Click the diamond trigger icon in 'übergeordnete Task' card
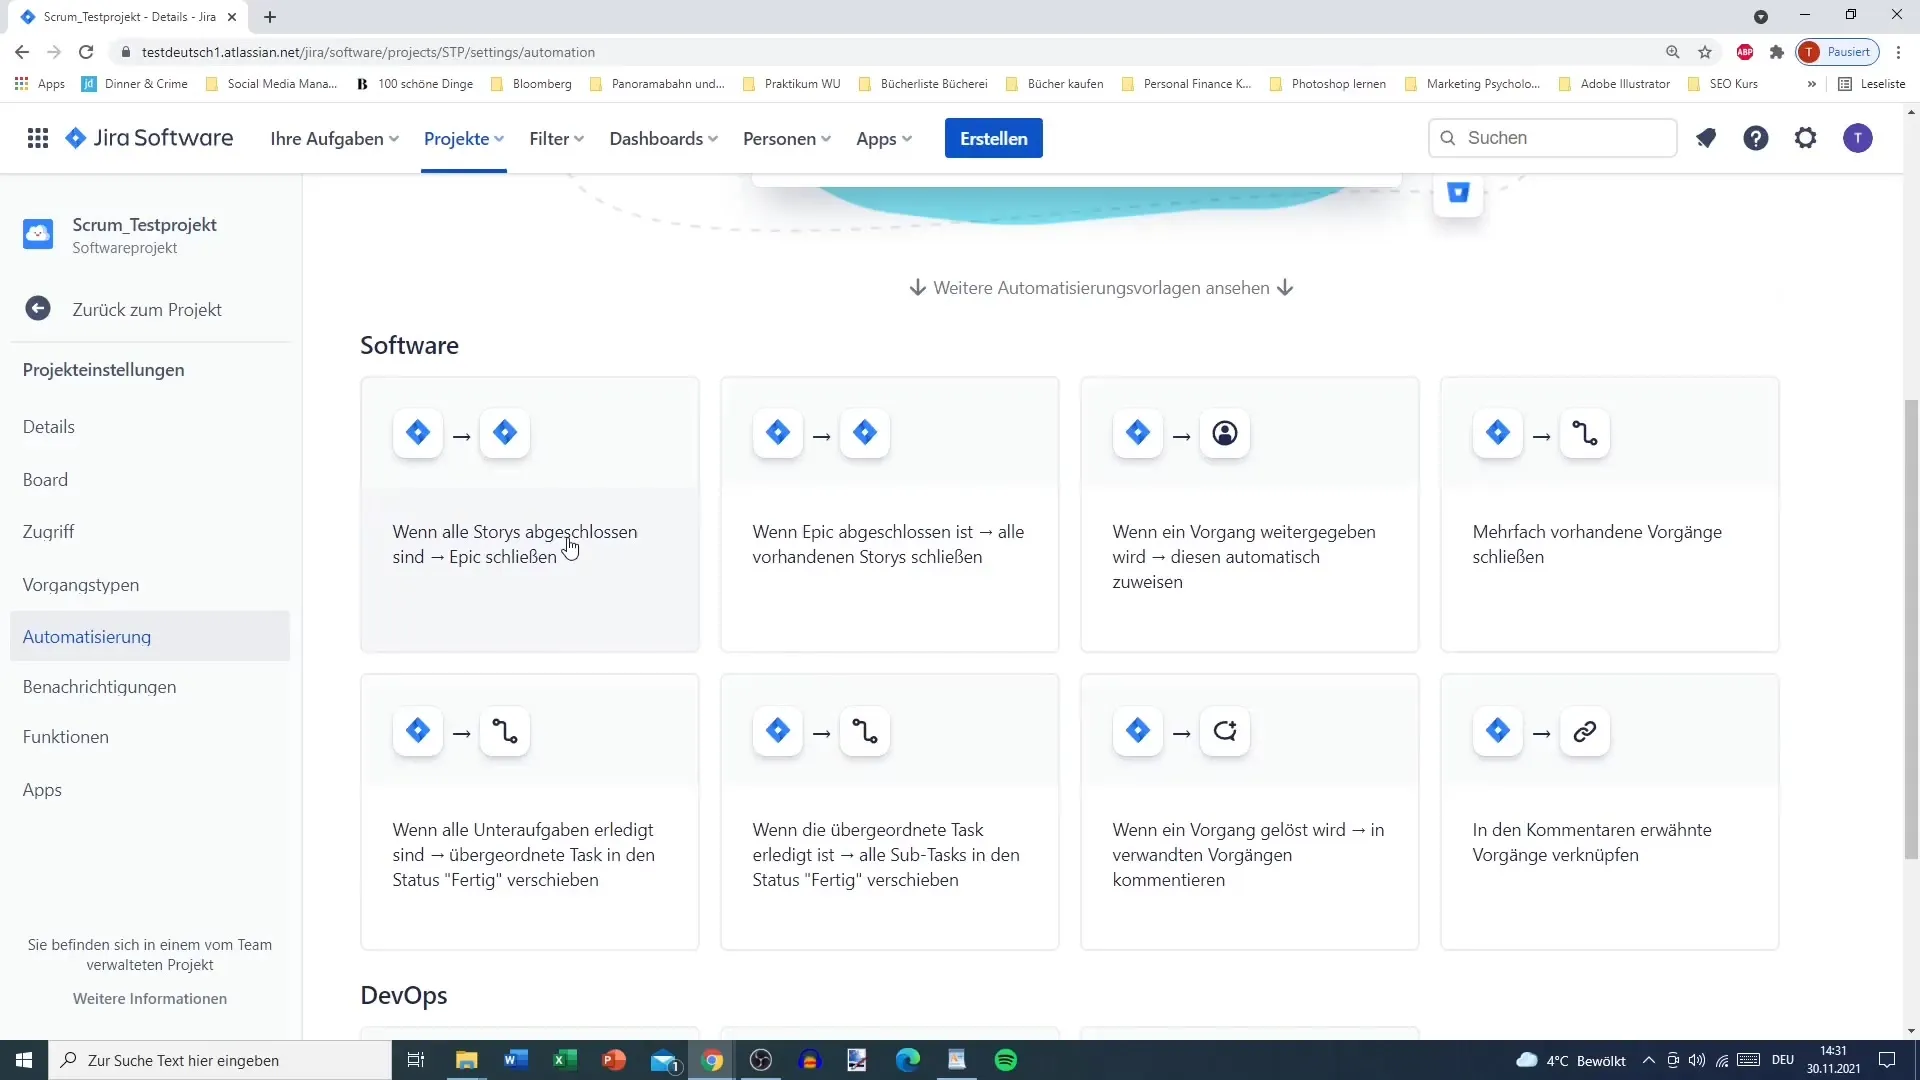 779,732
